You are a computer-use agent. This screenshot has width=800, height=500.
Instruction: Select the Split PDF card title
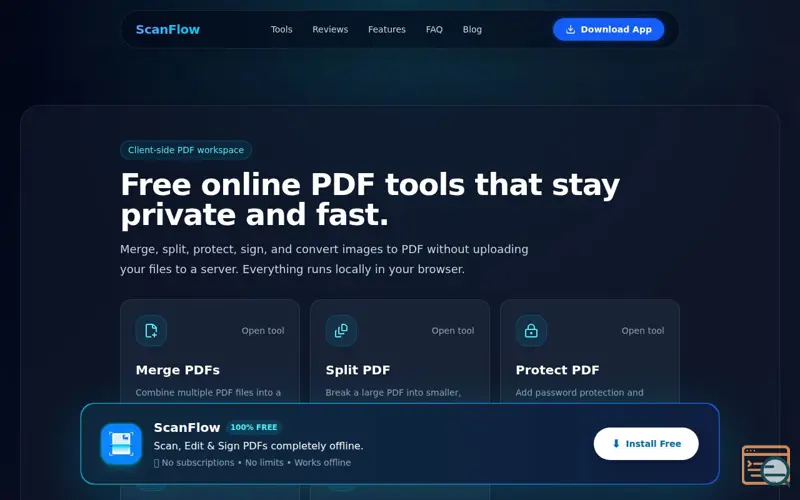358,370
